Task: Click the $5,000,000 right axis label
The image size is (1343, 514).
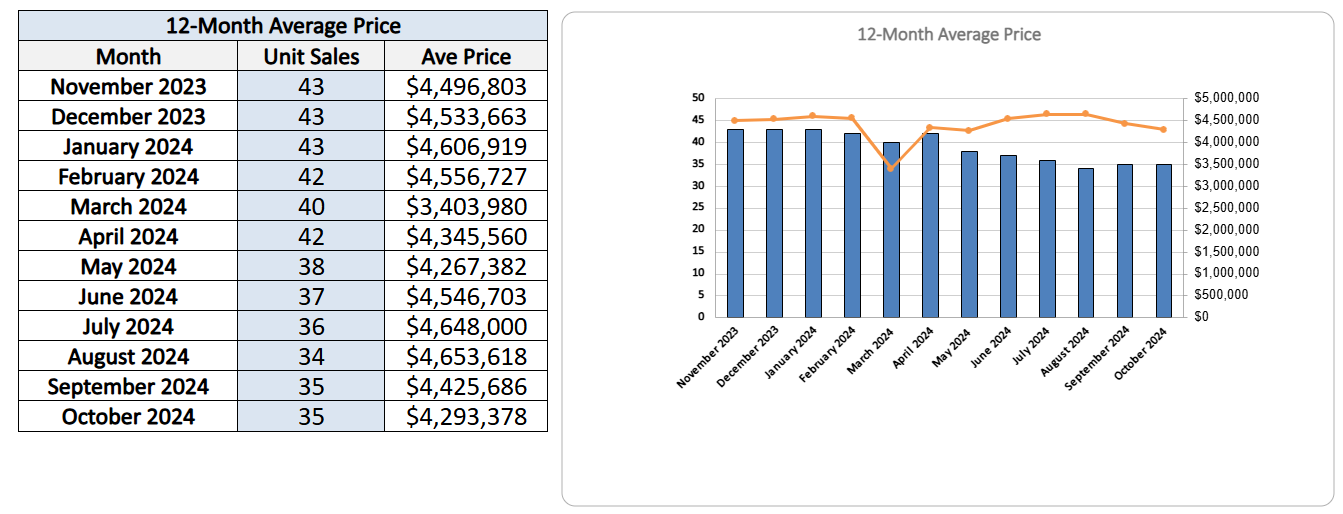Action: pyautogui.click(x=1226, y=98)
